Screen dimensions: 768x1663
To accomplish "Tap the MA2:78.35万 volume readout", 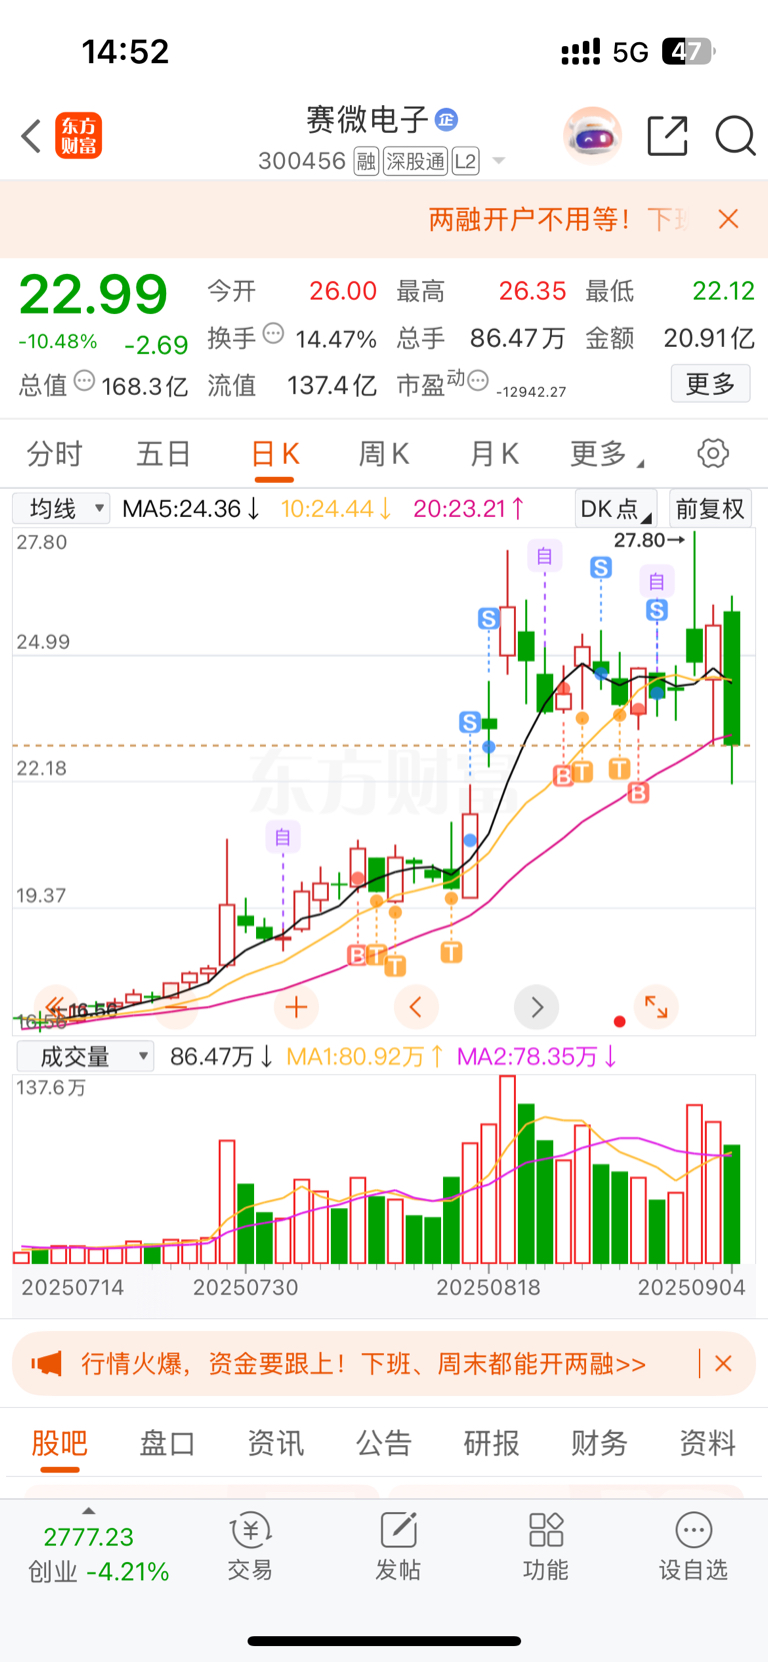I will pos(537,1056).
